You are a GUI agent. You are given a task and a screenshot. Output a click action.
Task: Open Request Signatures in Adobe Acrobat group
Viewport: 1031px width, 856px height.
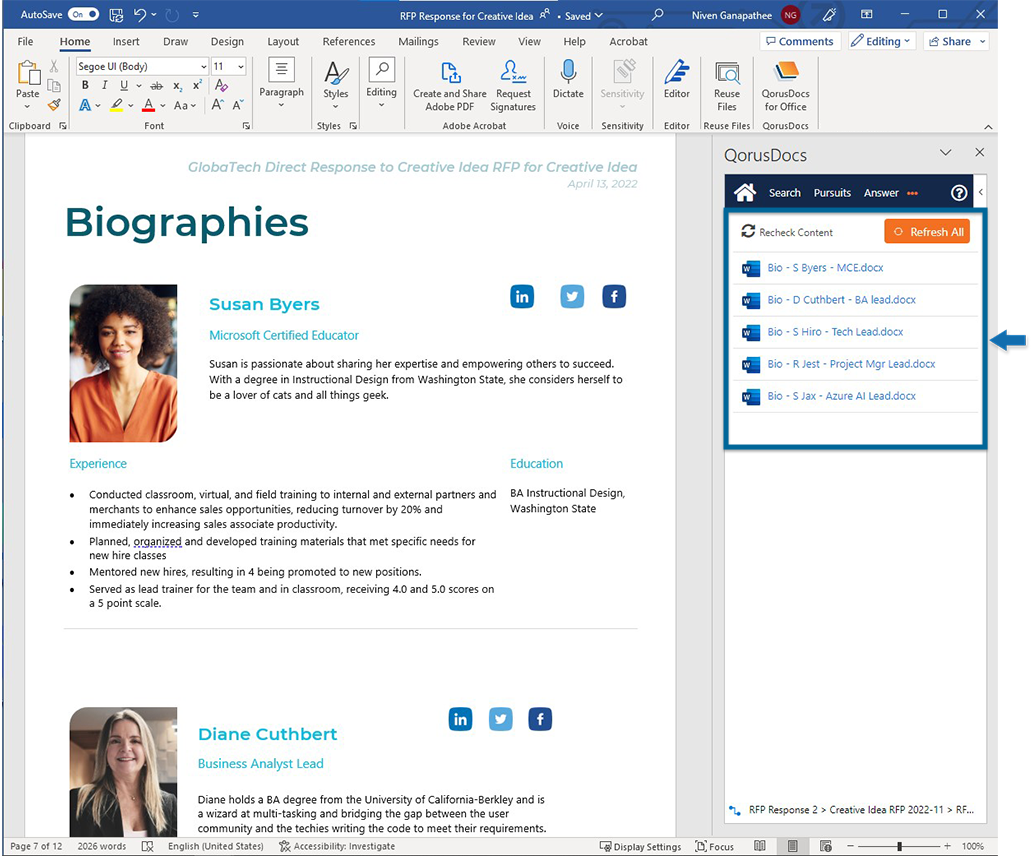point(513,86)
